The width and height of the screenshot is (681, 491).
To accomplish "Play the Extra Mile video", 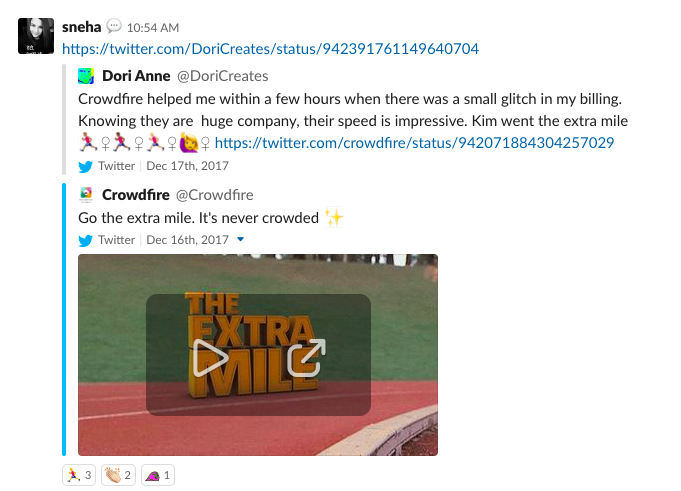I will [210, 356].
